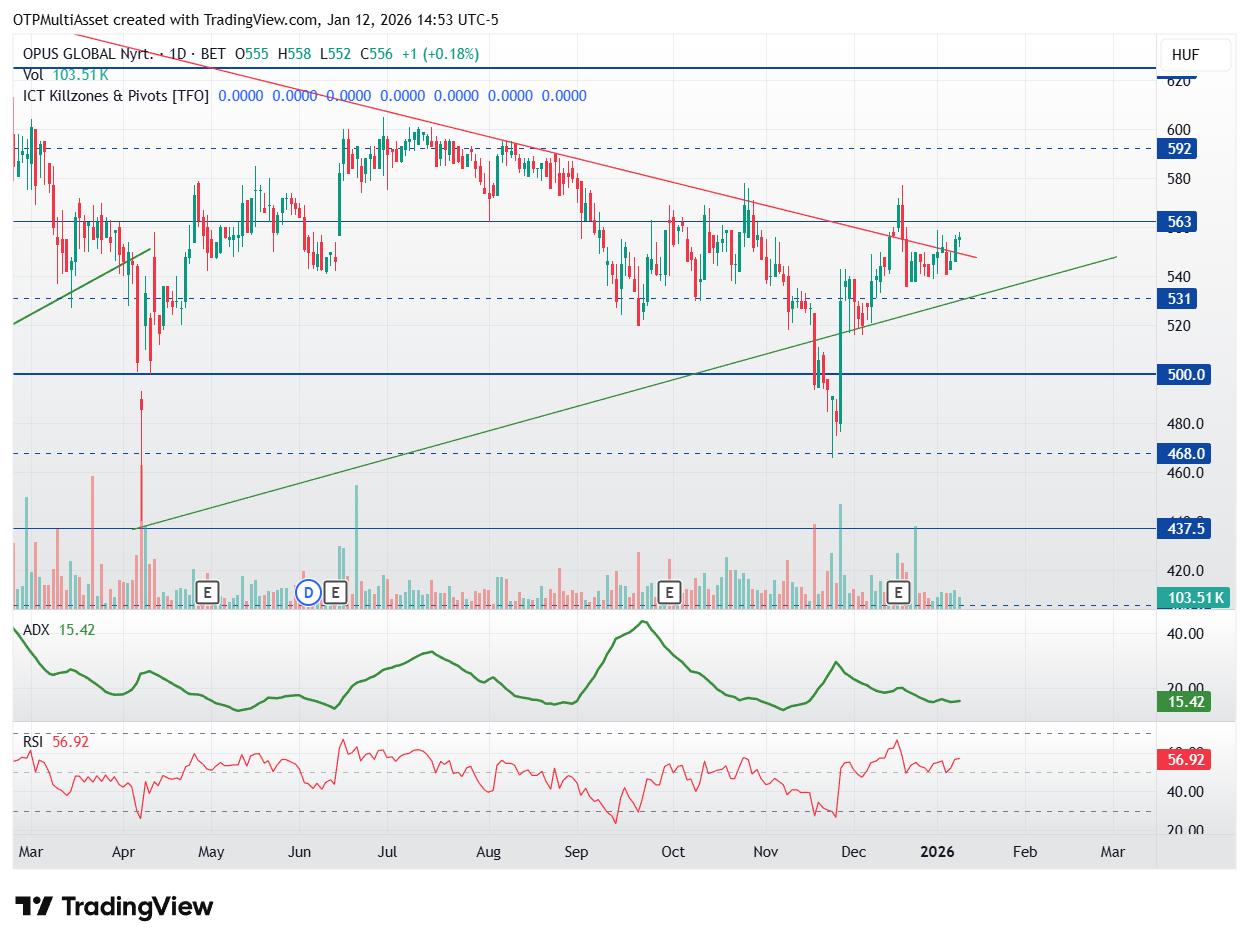Select the ICT Killzones & Pivots indicator label
Image resolution: width=1249 pixels, height=944 pixels.
point(115,96)
